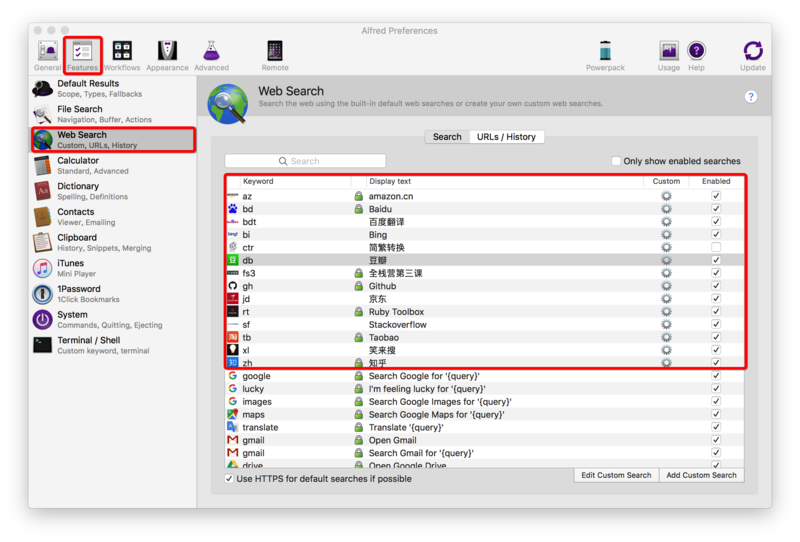Image resolution: width=800 pixels, height=542 pixels.
Task: Open Calculator feature settings
Action: point(113,165)
